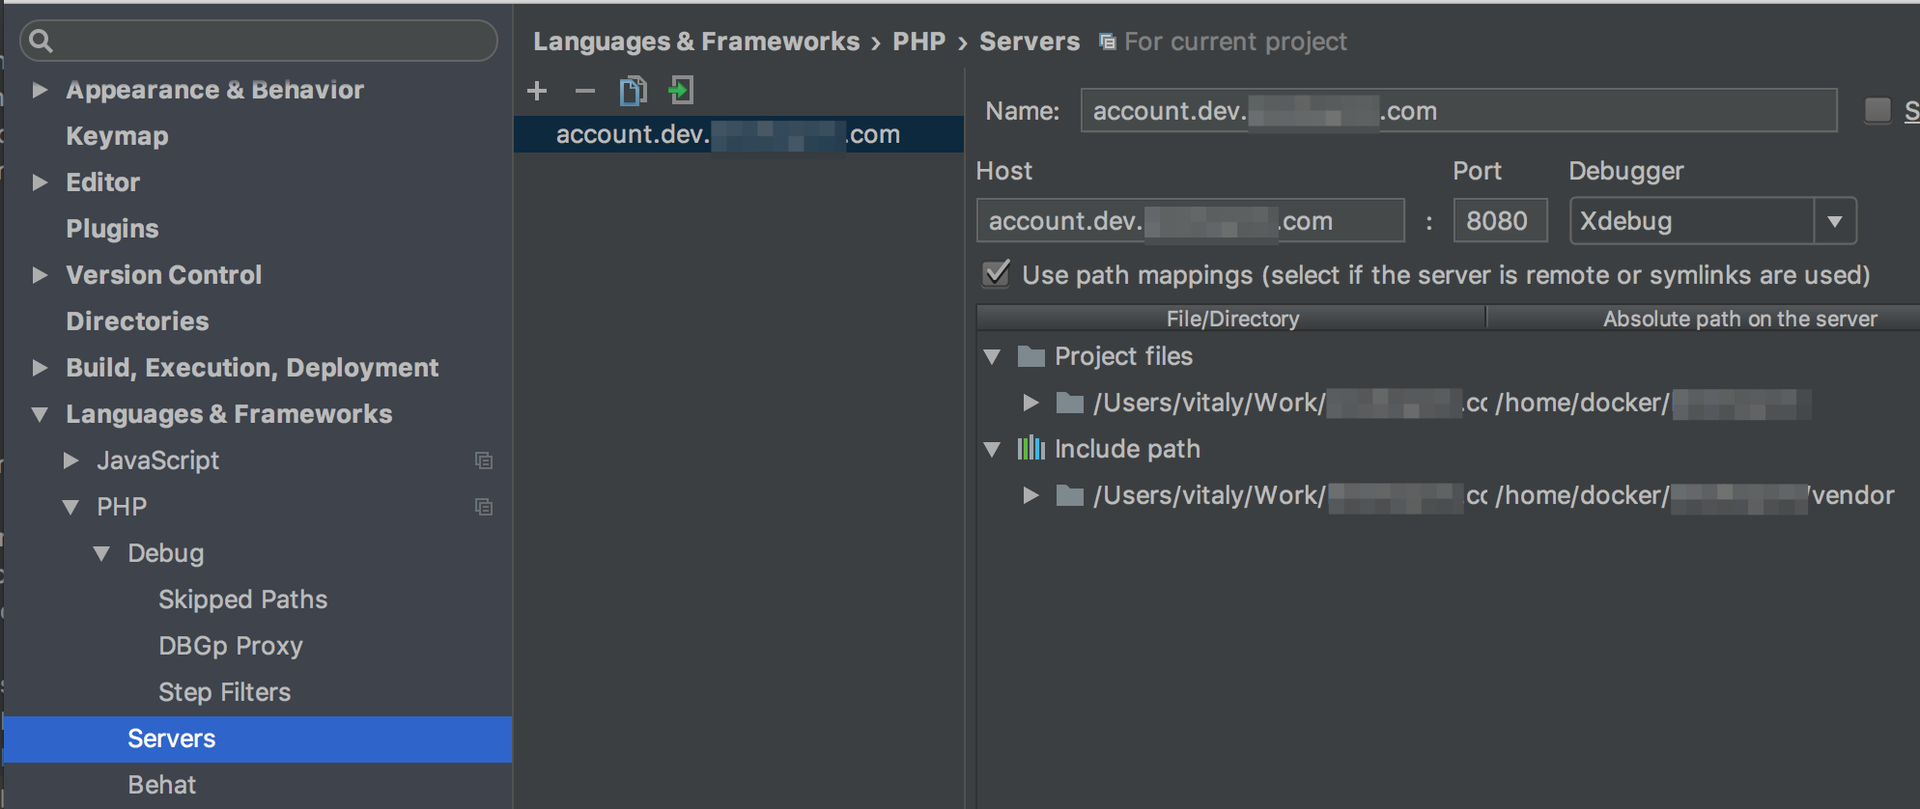The image size is (1920, 809).
Task: Click folder icon of Project files mapping row
Action: pyautogui.click(x=1070, y=403)
